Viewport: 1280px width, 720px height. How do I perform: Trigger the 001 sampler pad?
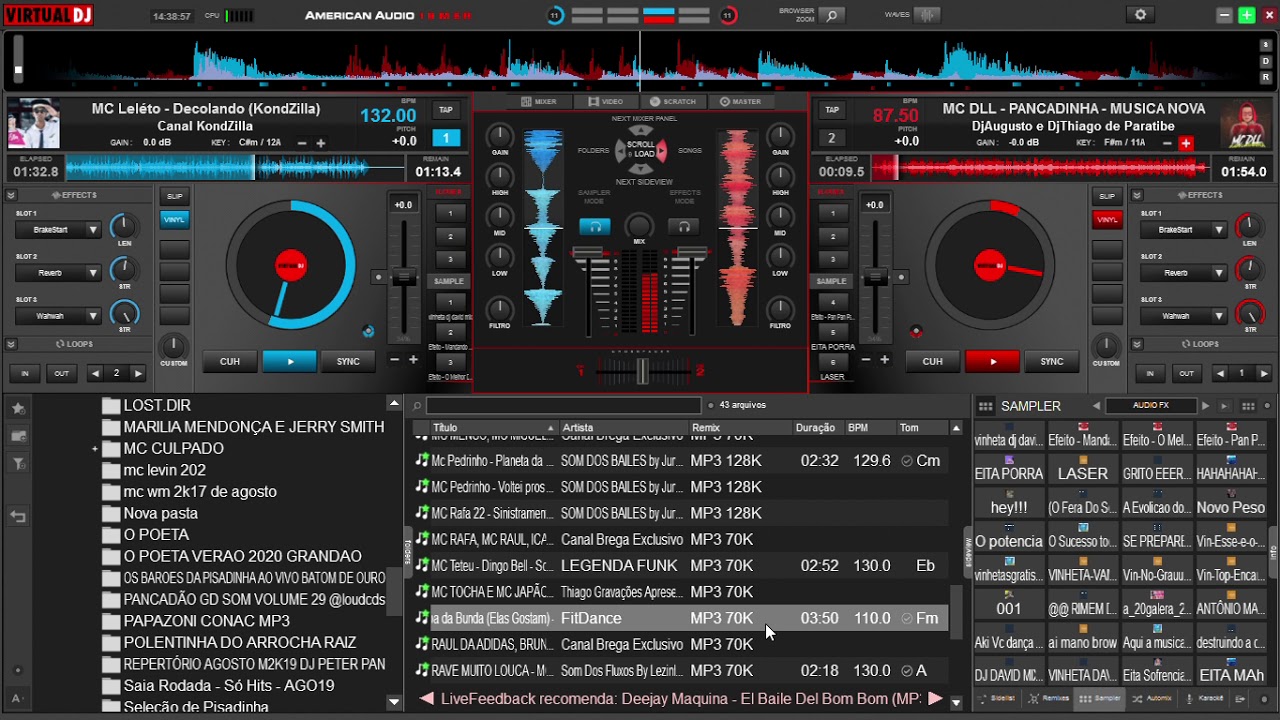[x=1009, y=604]
